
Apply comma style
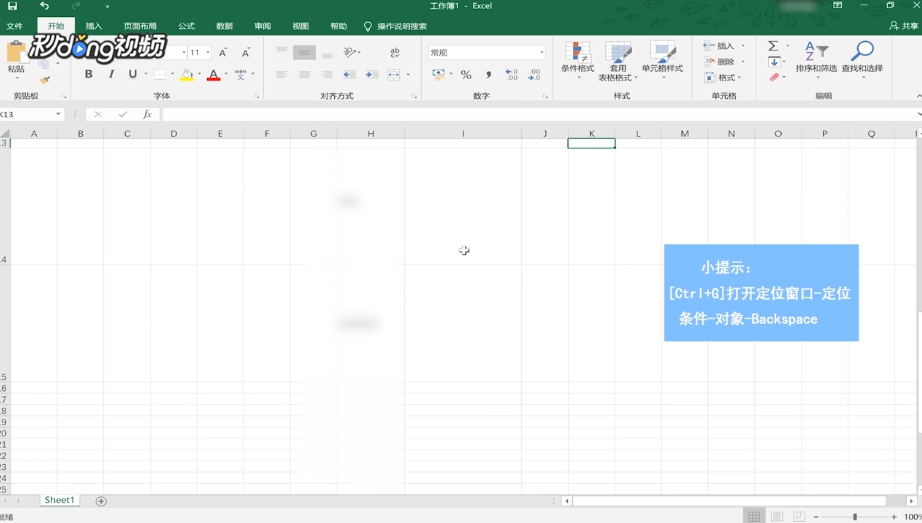(488, 75)
